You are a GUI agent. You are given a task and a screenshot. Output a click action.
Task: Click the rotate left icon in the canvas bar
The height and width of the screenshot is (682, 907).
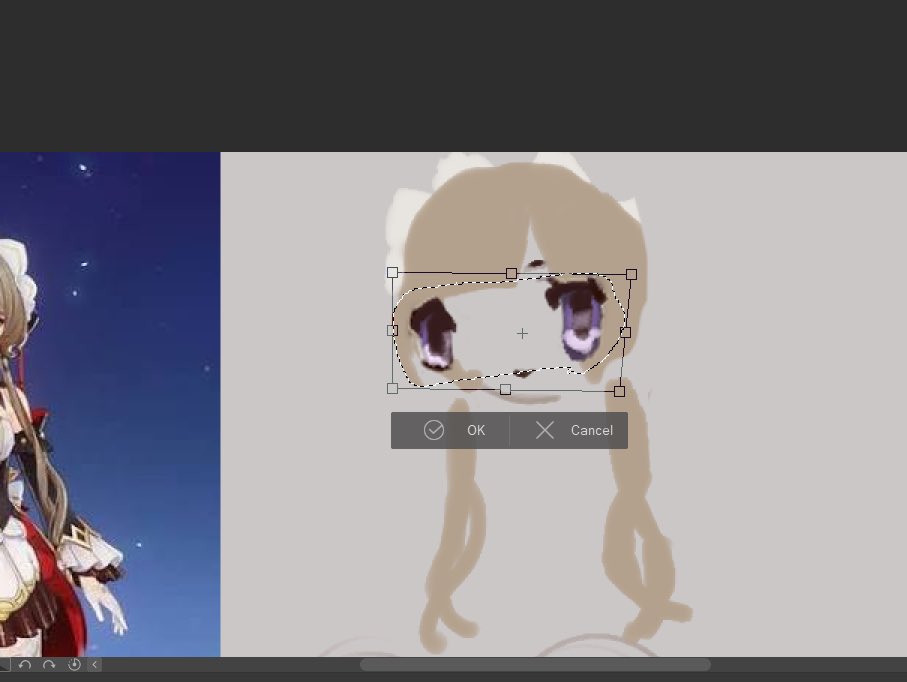[x=24, y=665]
